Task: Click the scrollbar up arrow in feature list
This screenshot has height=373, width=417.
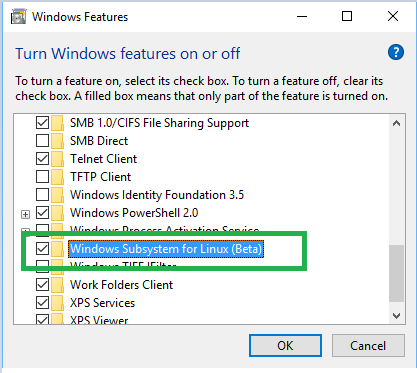Action: pyautogui.click(x=396, y=123)
